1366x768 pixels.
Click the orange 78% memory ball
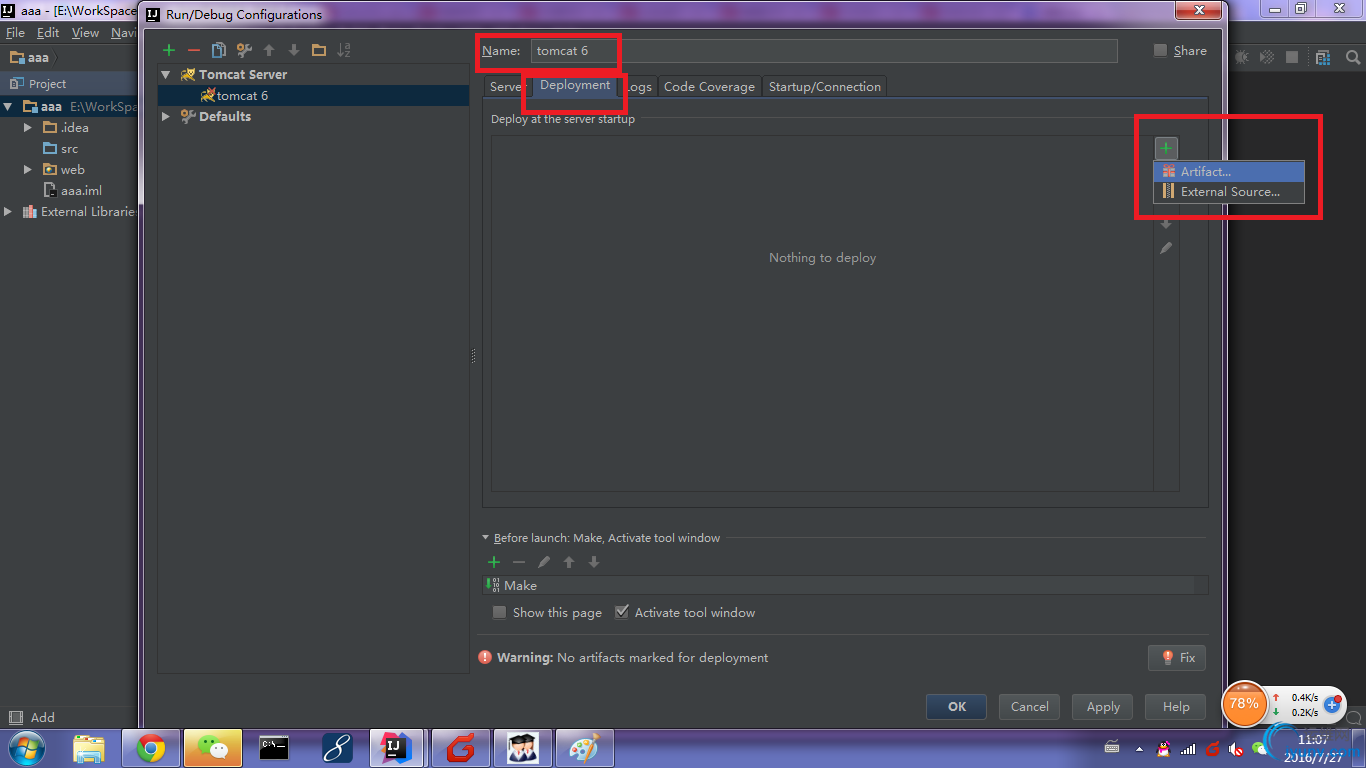(x=1244, y=703)
